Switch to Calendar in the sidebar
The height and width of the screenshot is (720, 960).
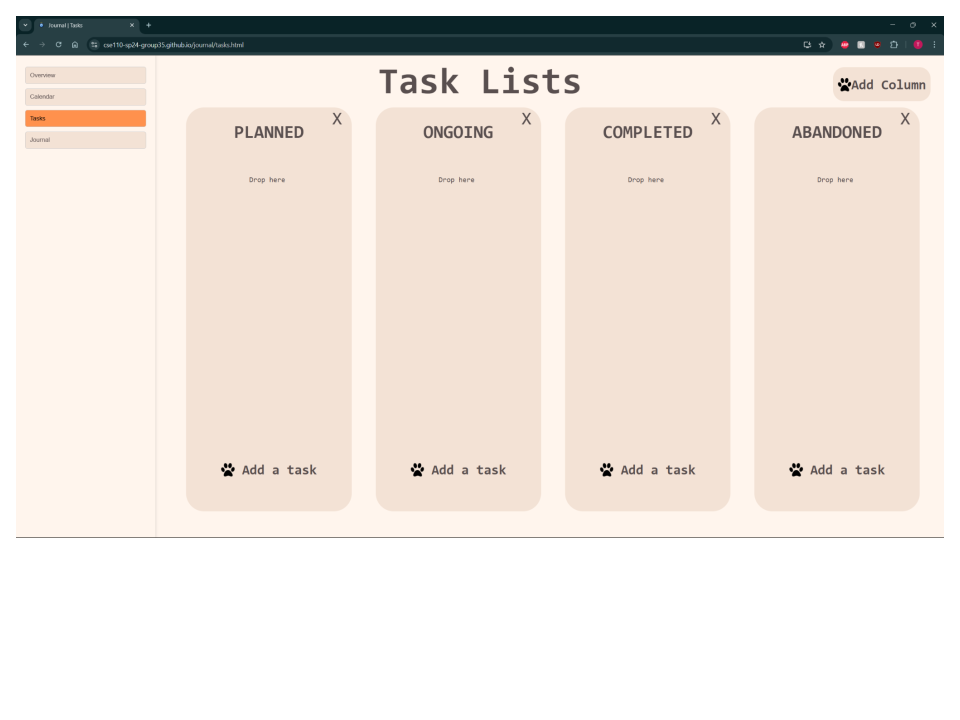[x=85, y=96]
